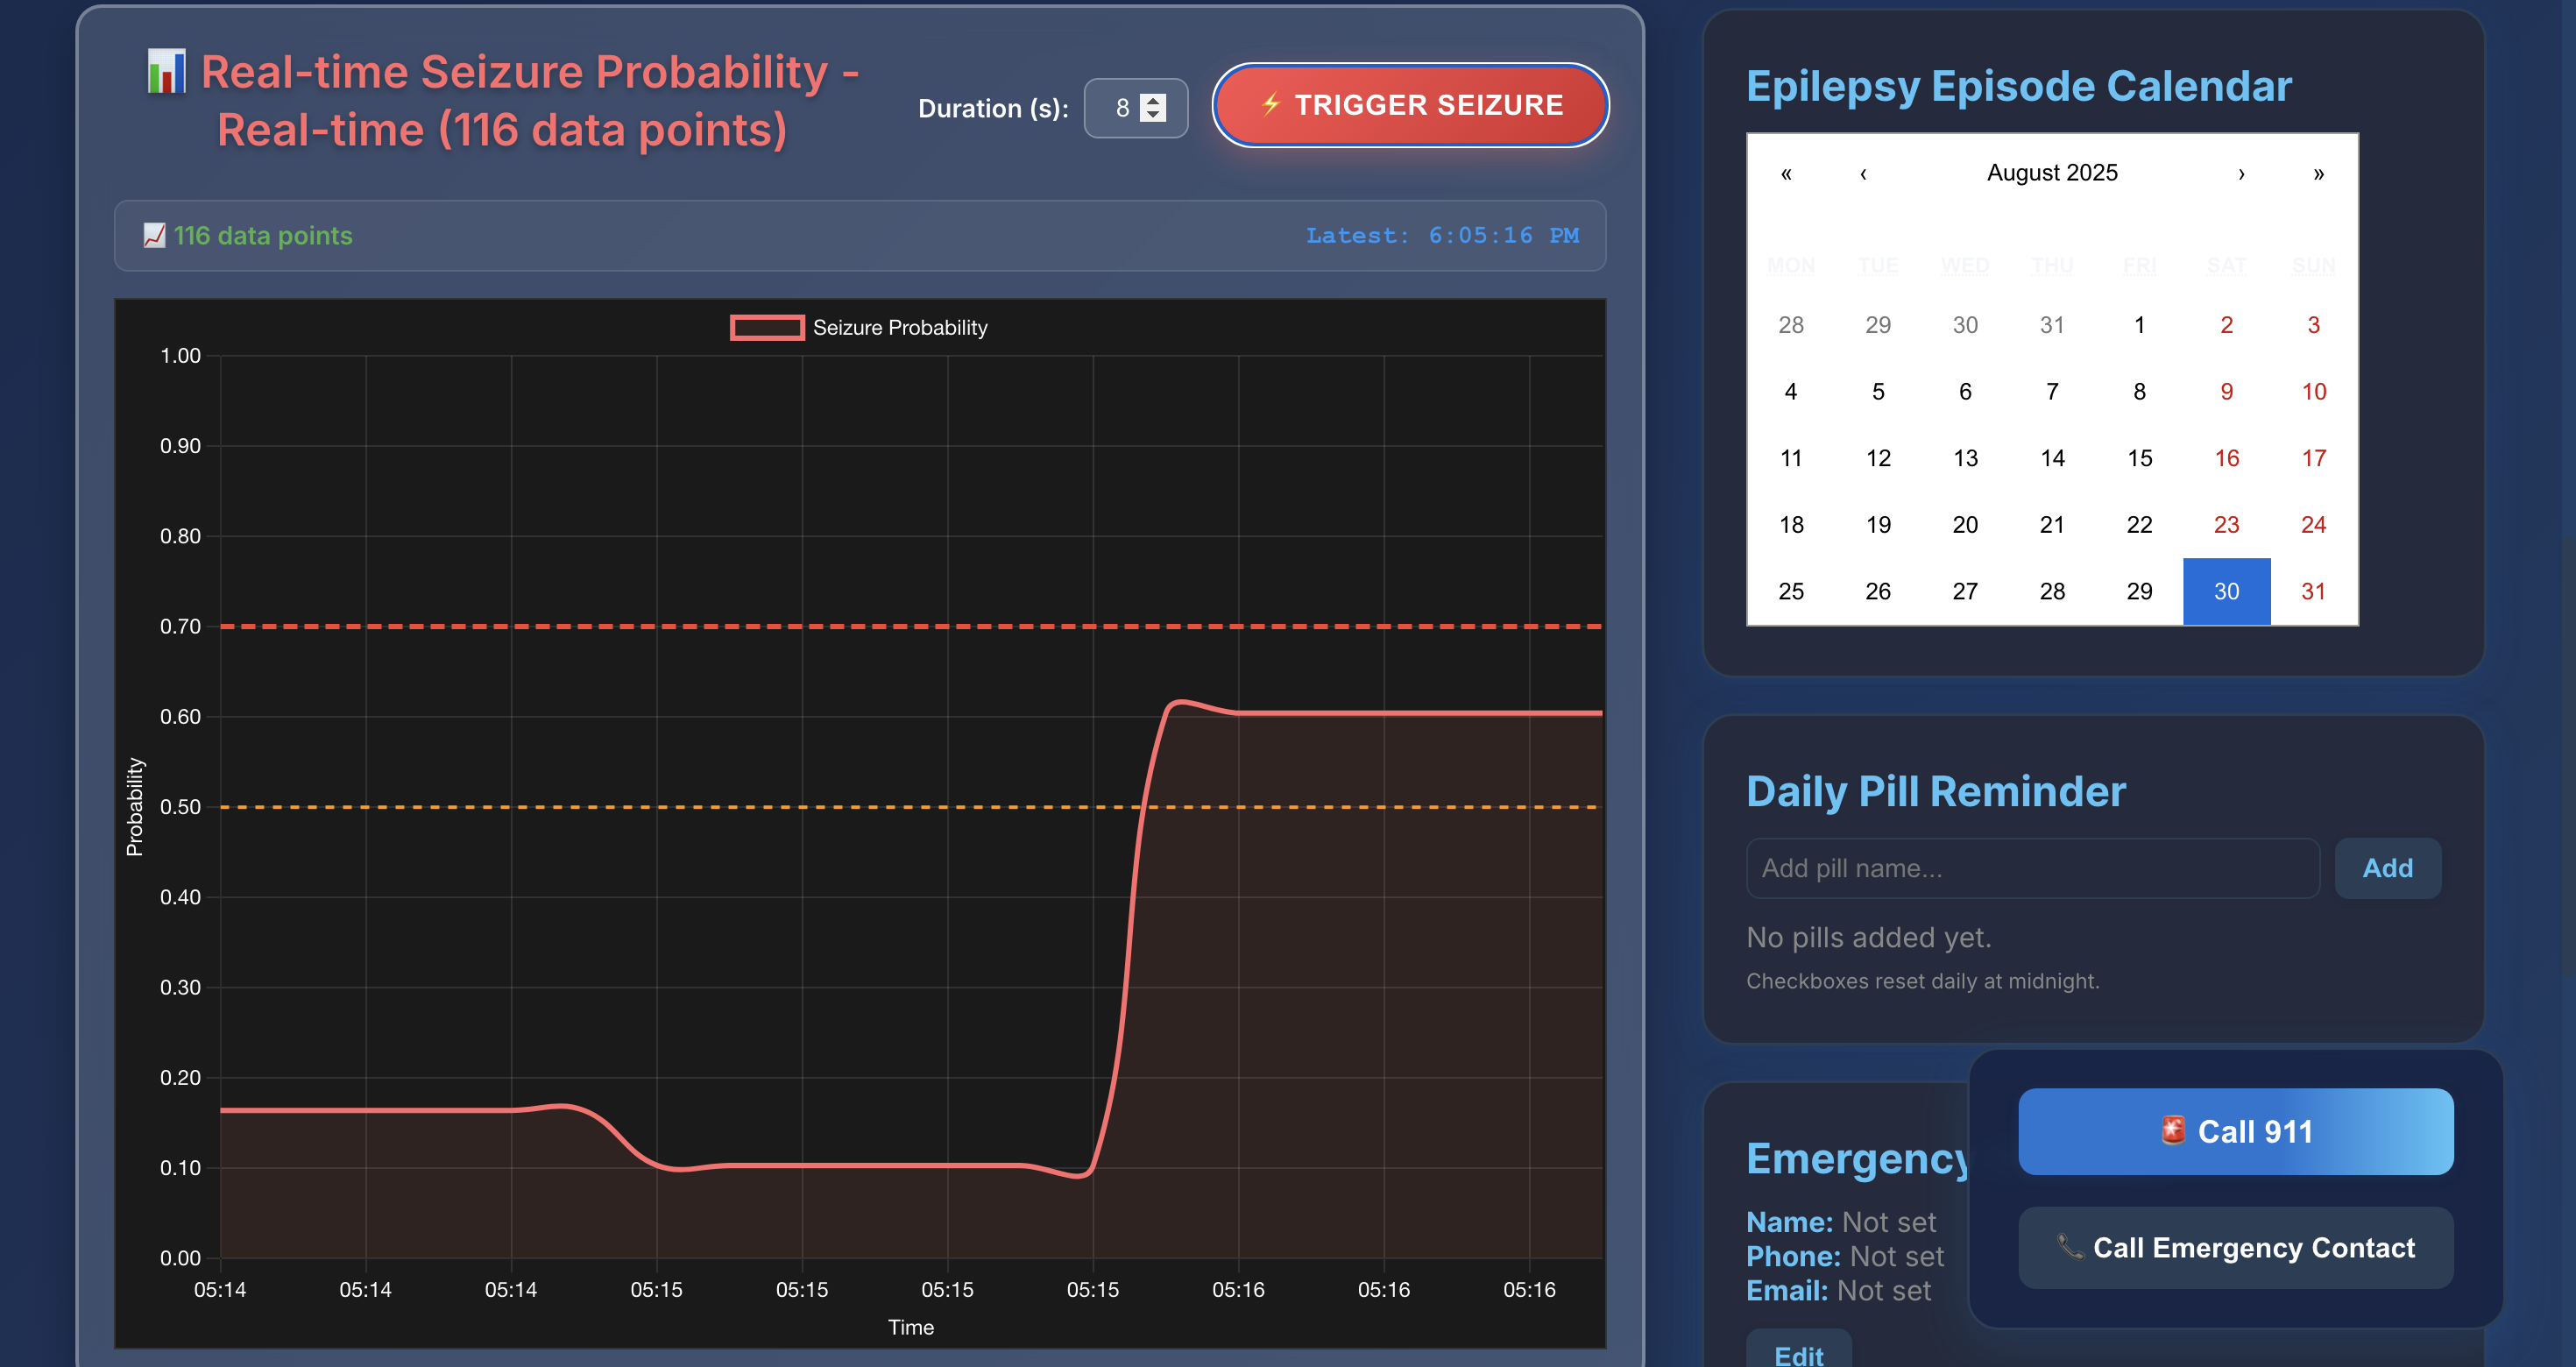Increase duration with stepper up arrow
The image size is (2576, 1367).
(1154, 100)
